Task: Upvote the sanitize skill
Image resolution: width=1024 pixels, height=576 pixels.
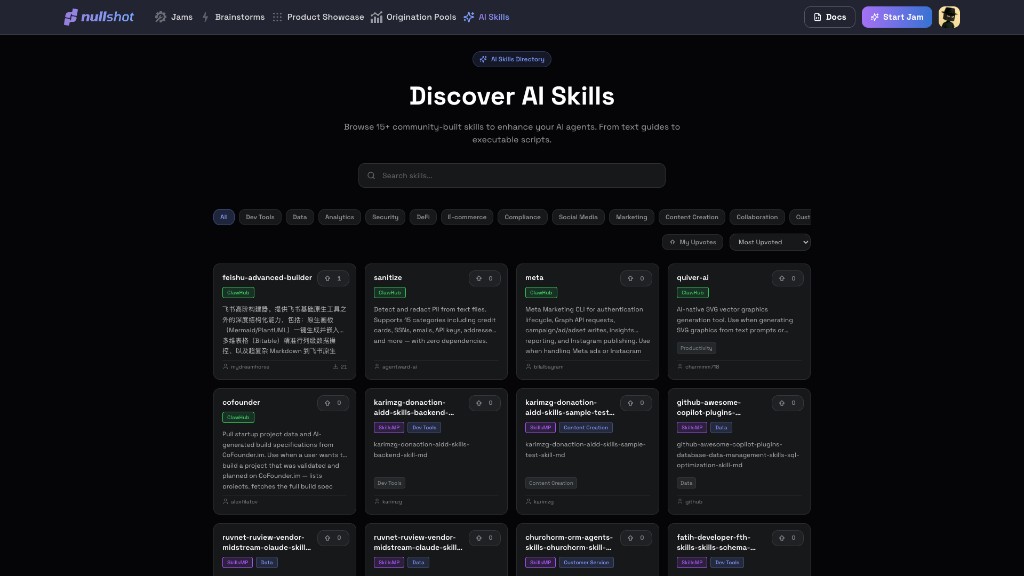Action: pyautogui.click(x=485, y=278)
